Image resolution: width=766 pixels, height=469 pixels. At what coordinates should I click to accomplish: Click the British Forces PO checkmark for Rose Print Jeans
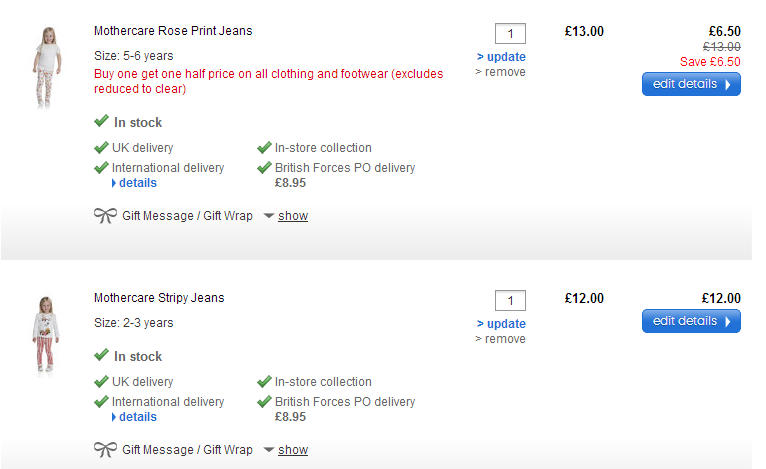265,168
